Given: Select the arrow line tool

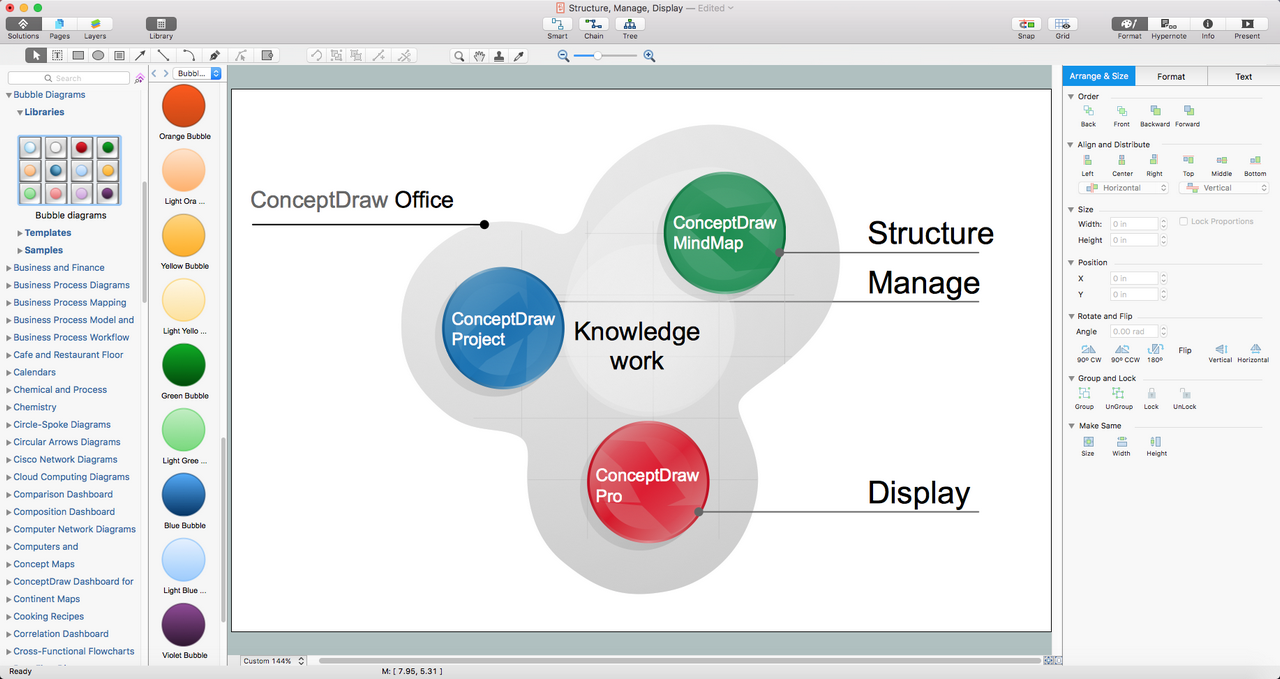Looking at the screenshot, I should coord(141,56).
